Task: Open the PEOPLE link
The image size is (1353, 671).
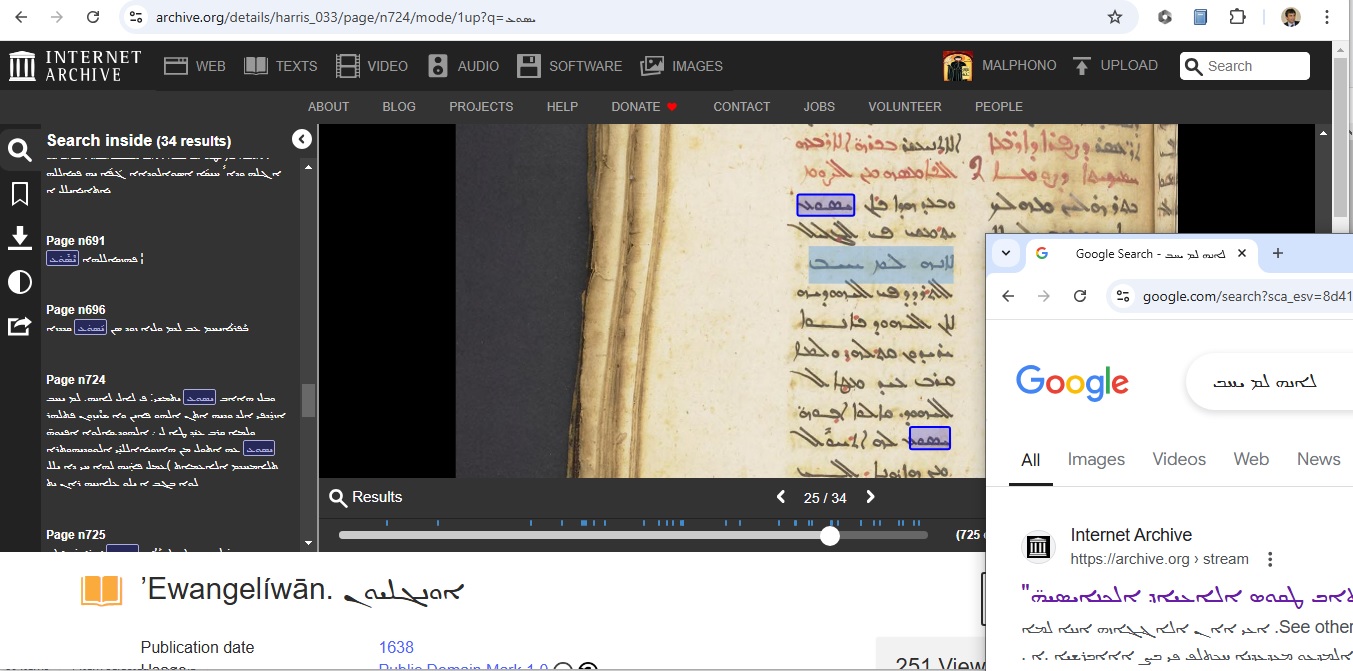Action: (x=999, y=106)
